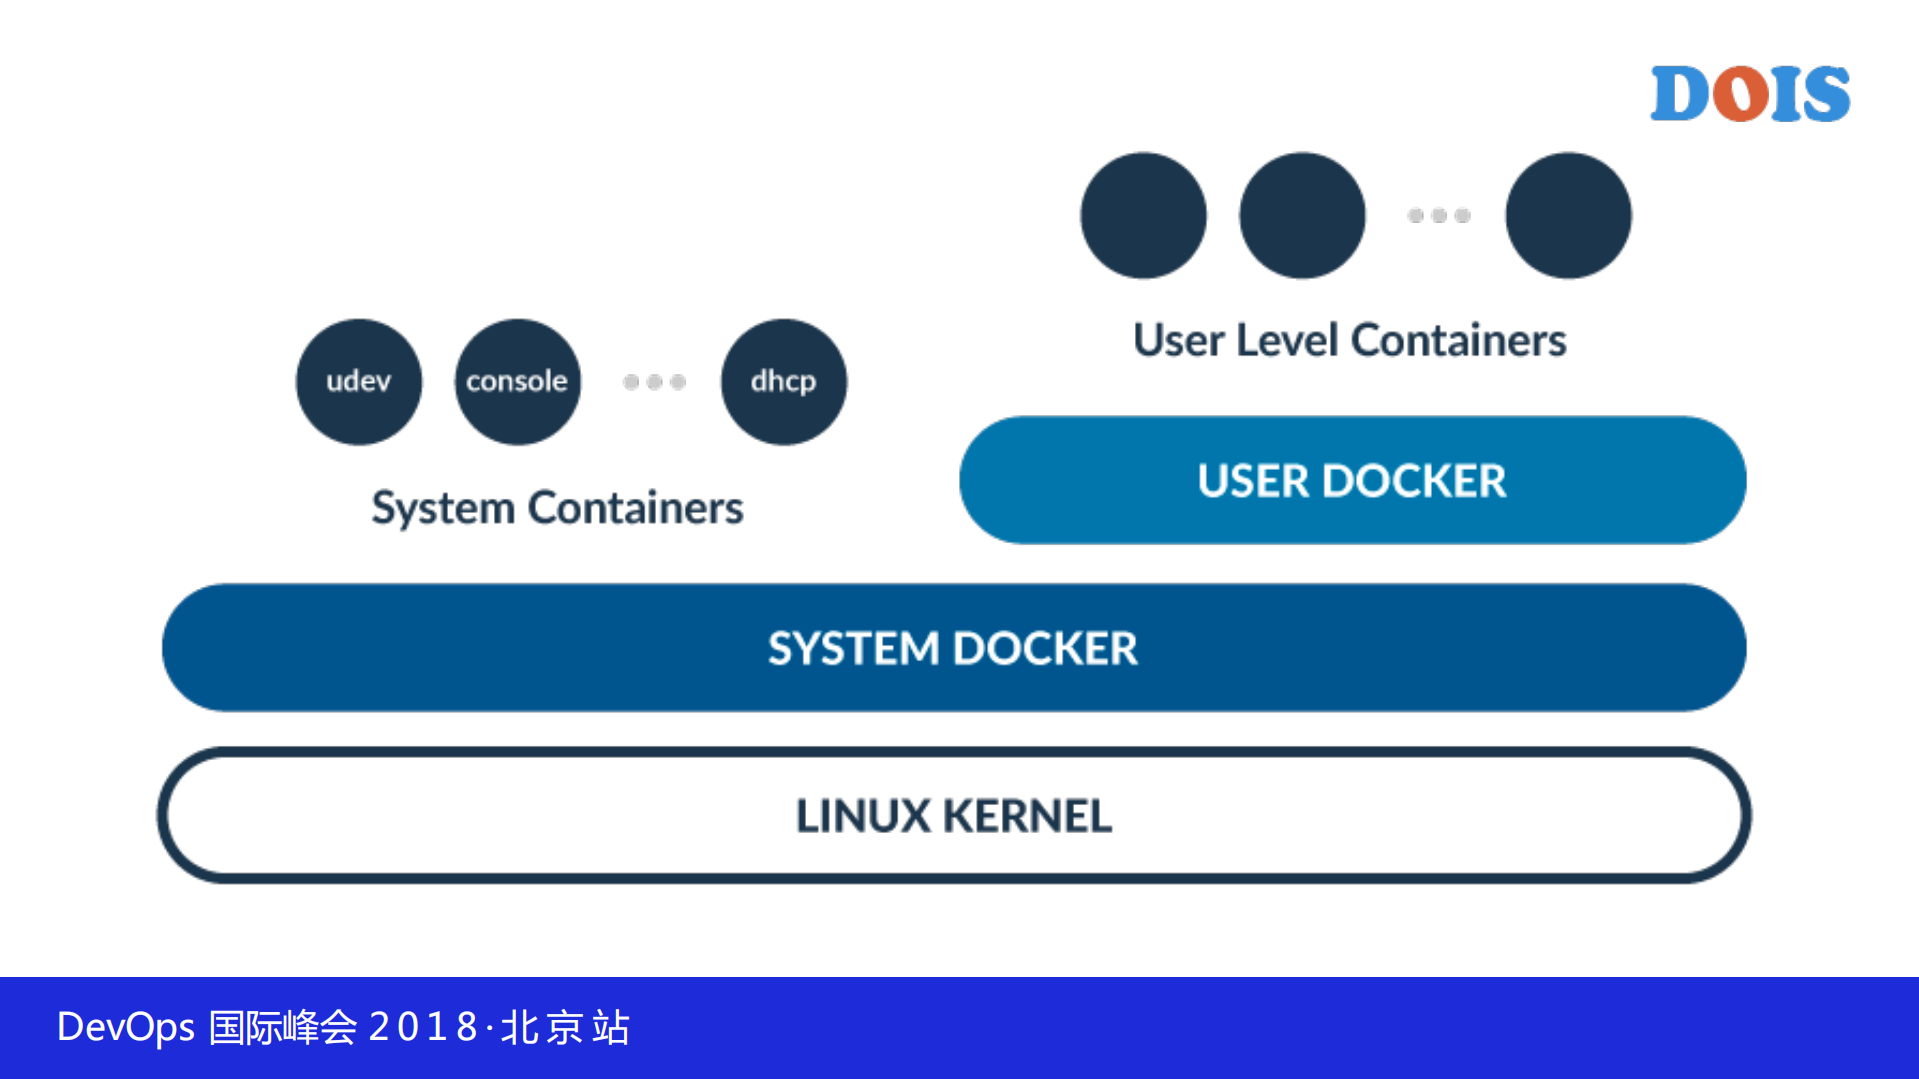Expand the ellipsis among User Level Containers
This screenshot has height=1079, width=1919.
pyautogui.click(x=1437, y=216)
